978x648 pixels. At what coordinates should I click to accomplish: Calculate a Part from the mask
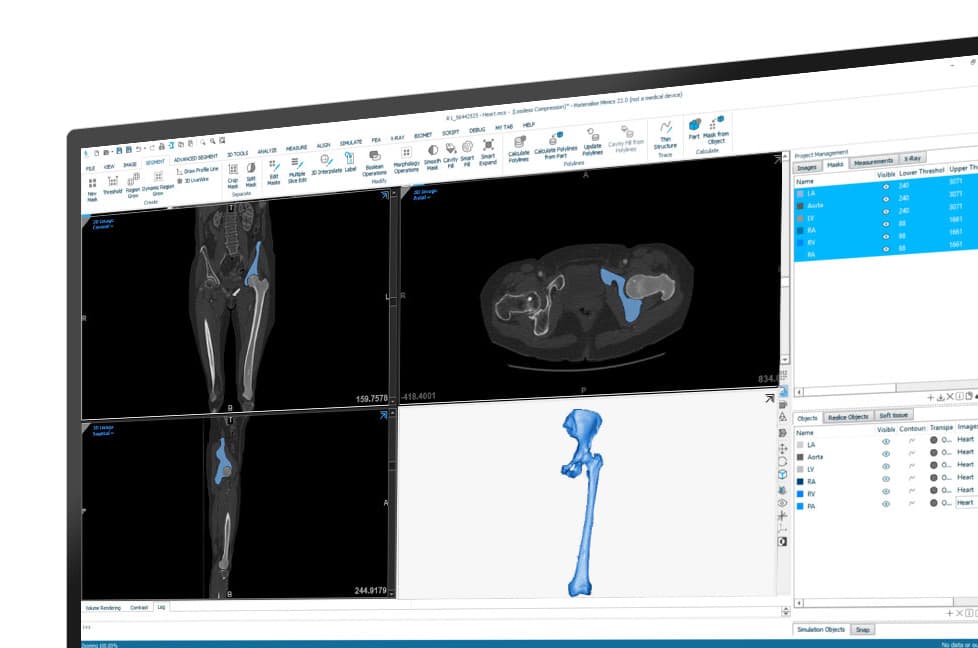point(694,129)
